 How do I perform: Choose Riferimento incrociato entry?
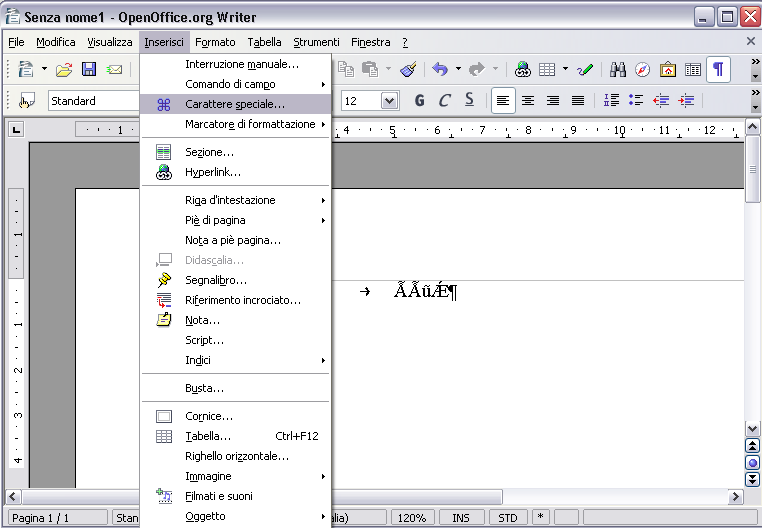tap(236, 300)
